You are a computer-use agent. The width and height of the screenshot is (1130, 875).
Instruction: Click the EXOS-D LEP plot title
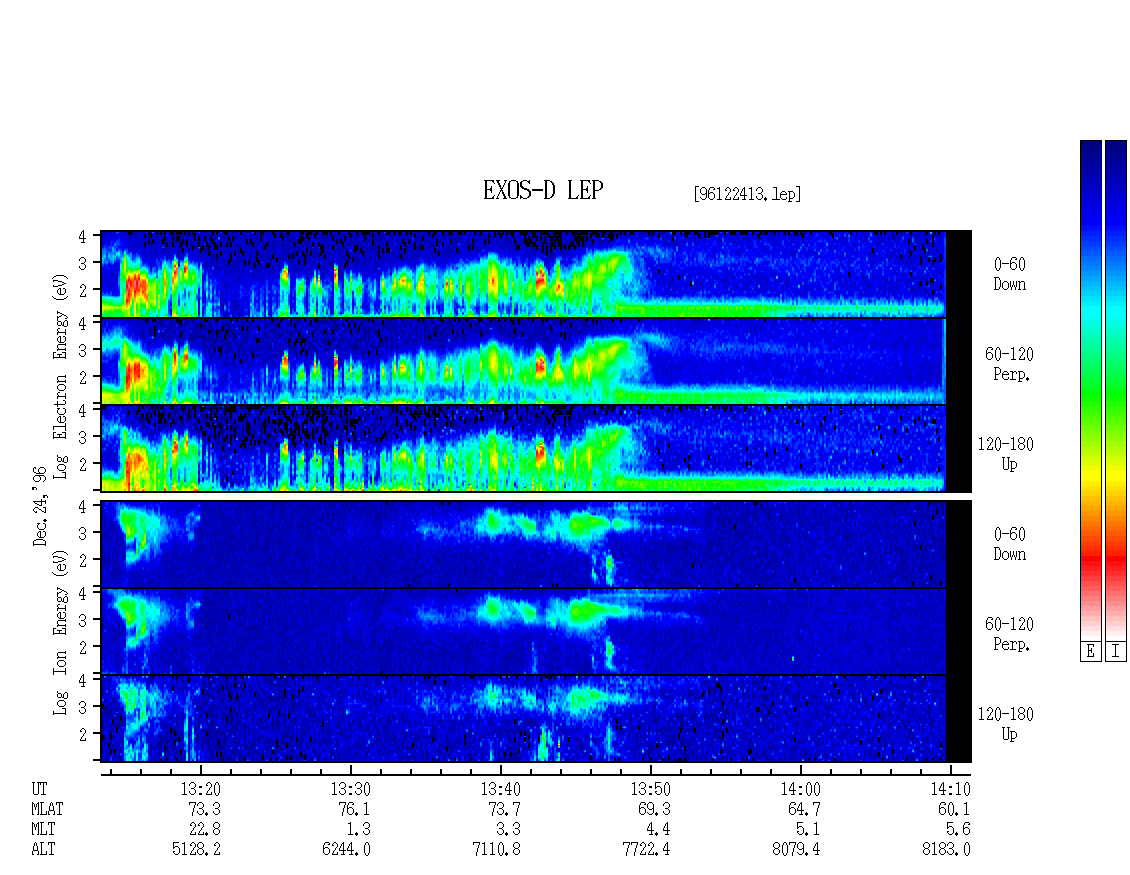point(543,191)
